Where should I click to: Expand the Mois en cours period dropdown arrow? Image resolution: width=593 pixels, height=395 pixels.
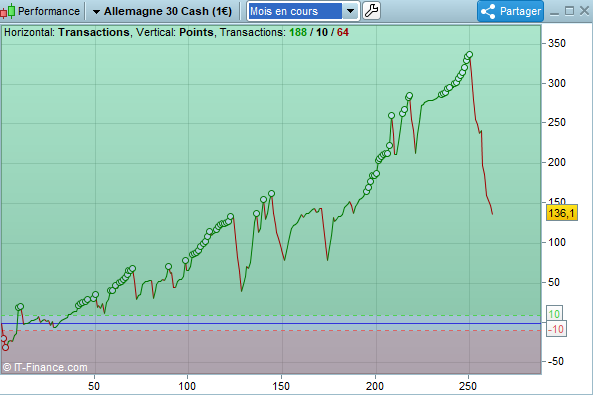point(351,11)
